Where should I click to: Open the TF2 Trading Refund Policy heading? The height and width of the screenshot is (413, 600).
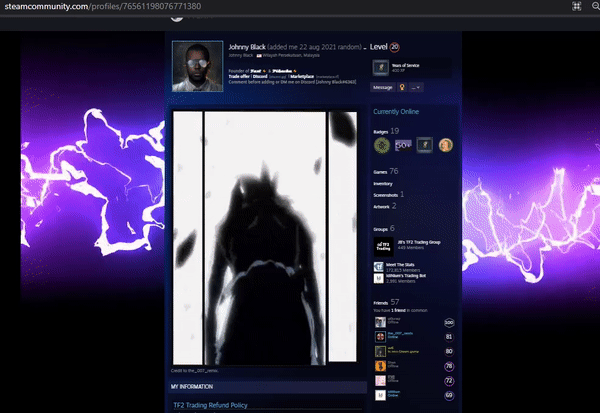210,405
